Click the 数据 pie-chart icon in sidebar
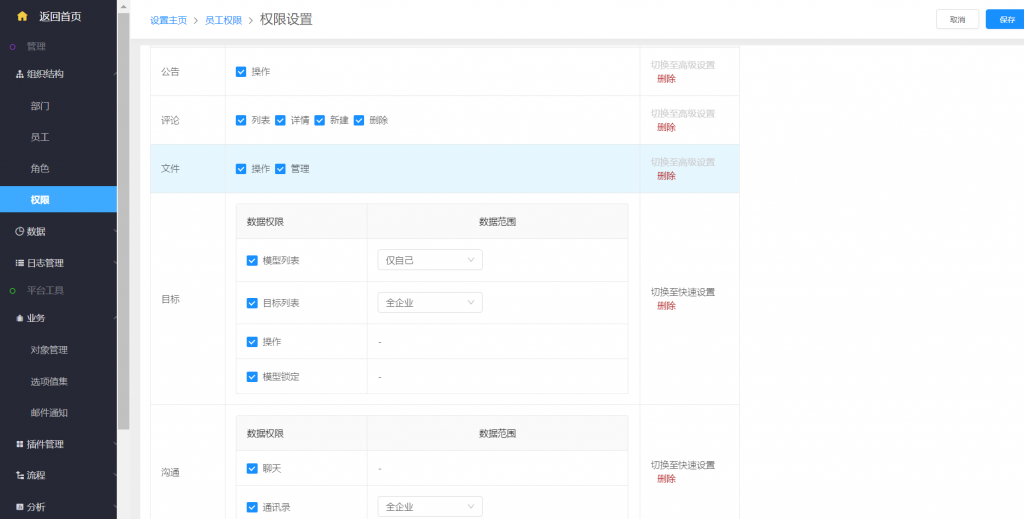This screenshot has width=1024, height=519. (19, 231)
